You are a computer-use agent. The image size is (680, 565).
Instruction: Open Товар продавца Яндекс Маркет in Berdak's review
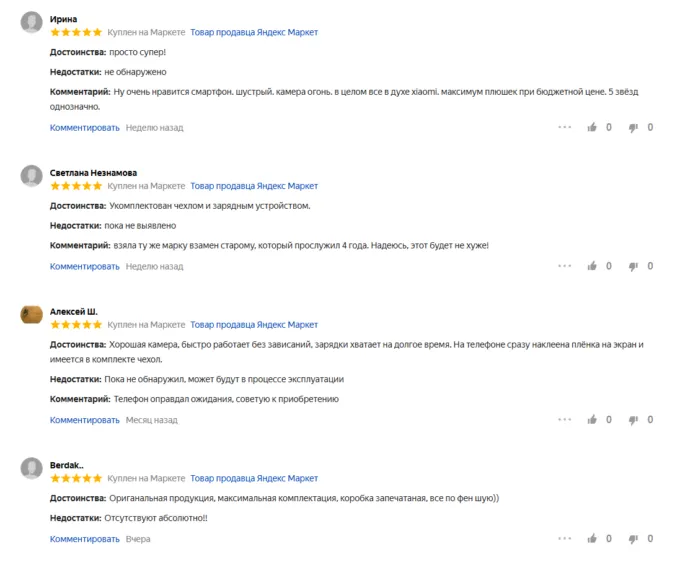coord(254,479)
